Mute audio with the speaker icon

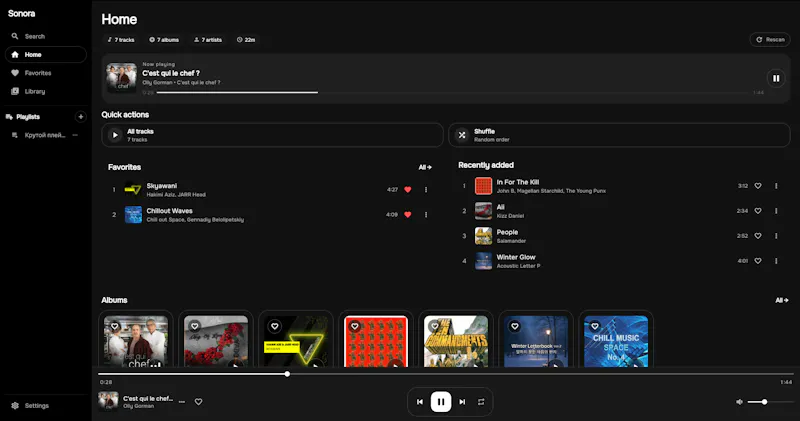coord(739,402)
